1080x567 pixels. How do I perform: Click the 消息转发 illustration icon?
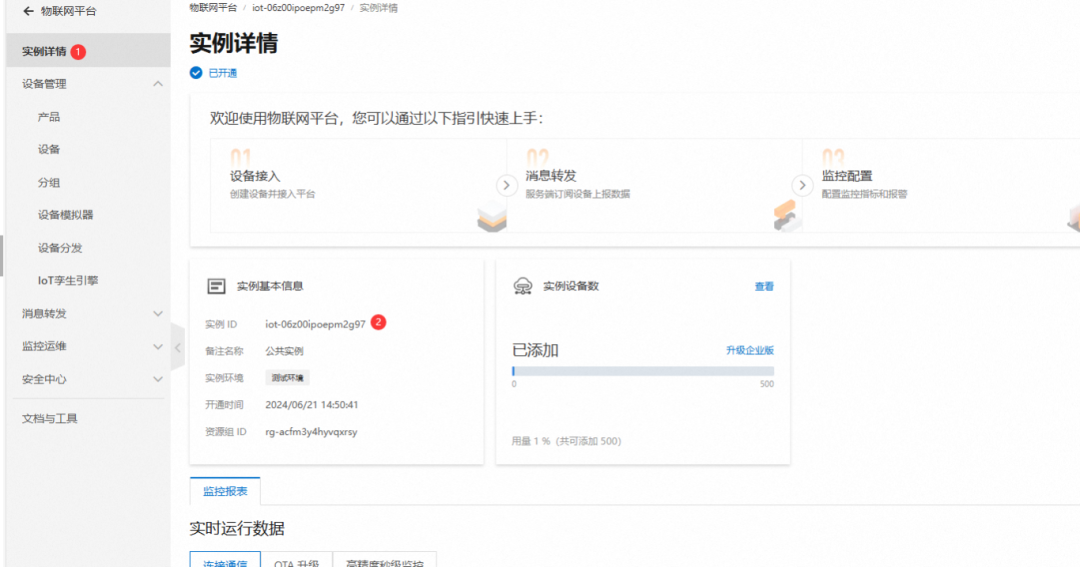[786, 216]
